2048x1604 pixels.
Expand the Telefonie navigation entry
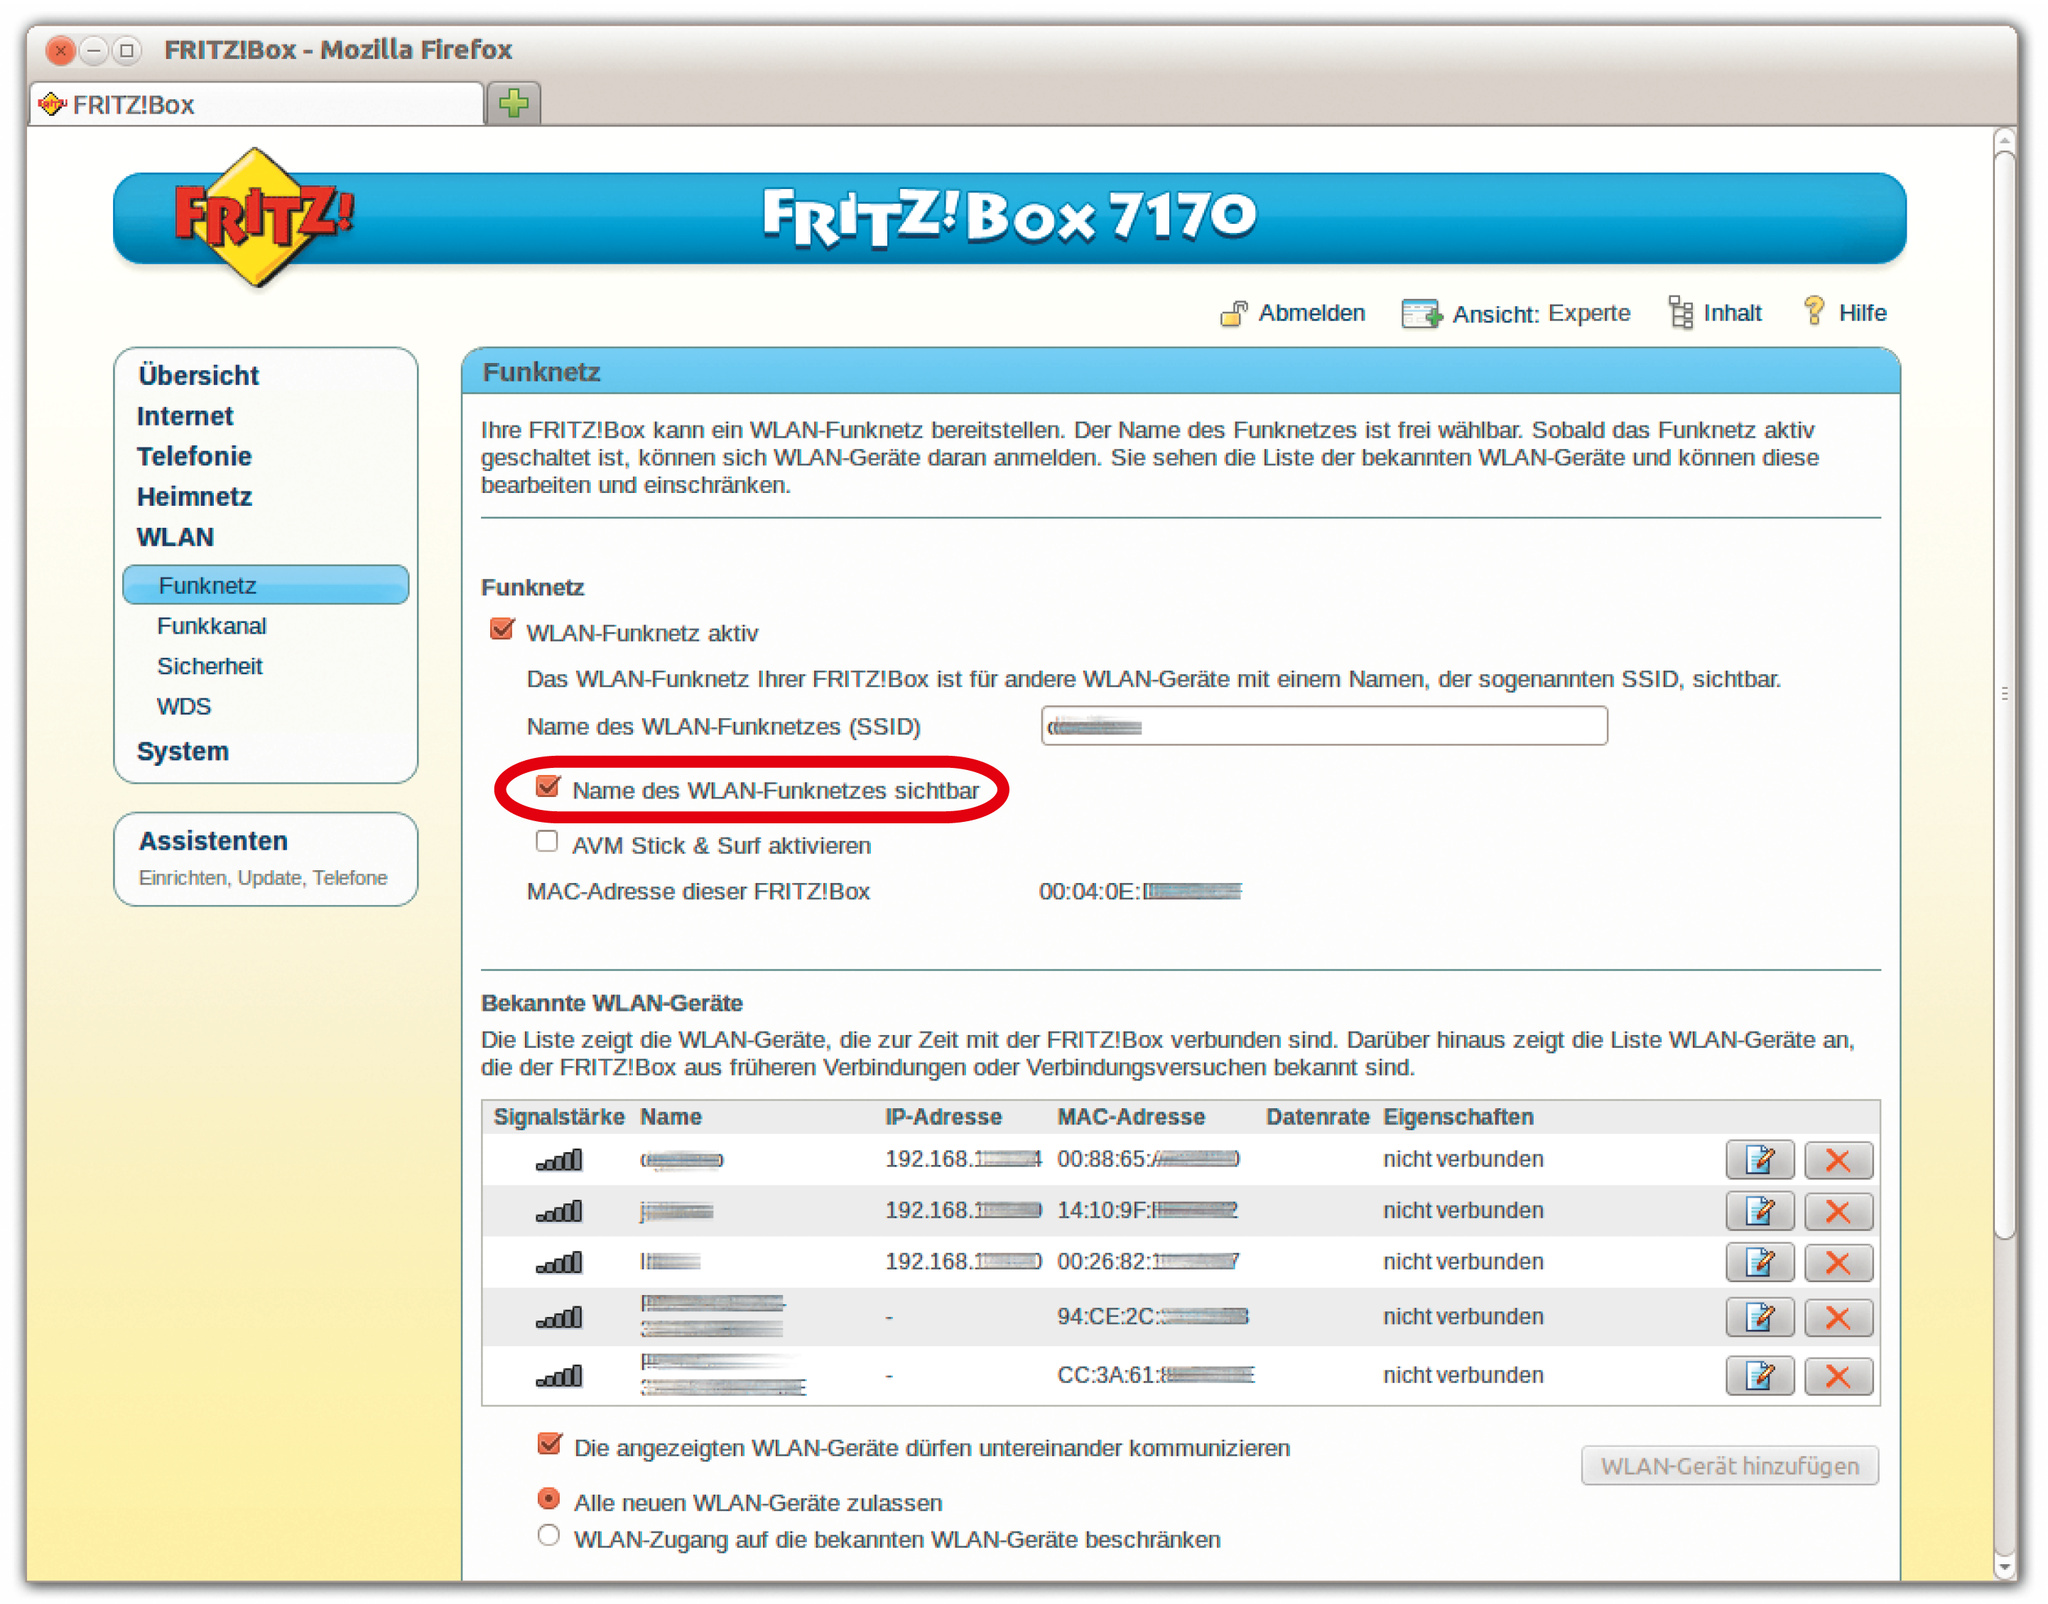click(x=194, y=456)
